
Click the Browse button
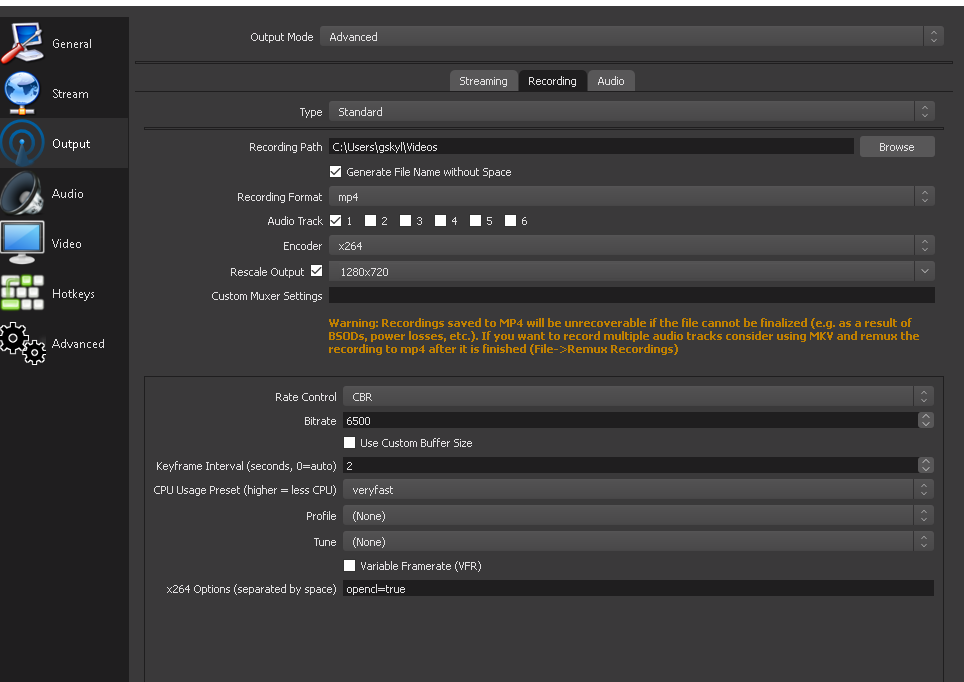coord(897,146)
